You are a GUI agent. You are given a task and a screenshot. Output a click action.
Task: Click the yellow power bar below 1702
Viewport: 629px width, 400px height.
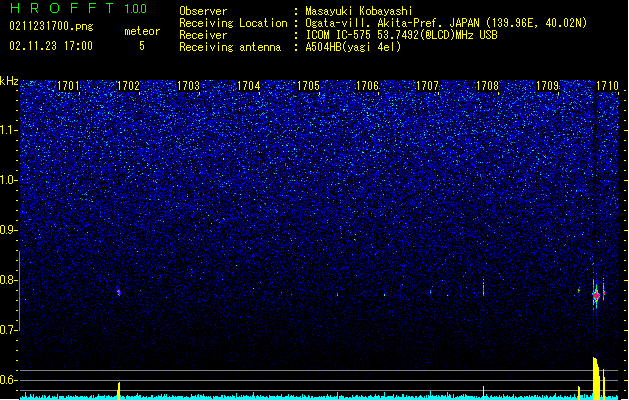(x=119, y=391)
